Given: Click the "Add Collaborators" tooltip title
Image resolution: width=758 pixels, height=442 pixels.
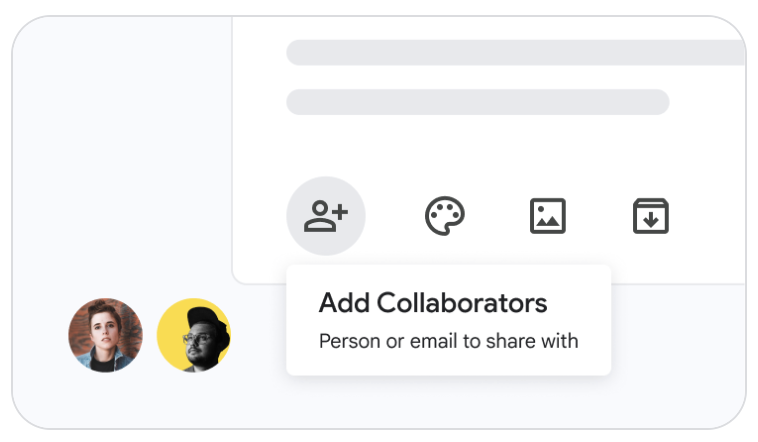Looking at the screenshot, I should [432, 303].
